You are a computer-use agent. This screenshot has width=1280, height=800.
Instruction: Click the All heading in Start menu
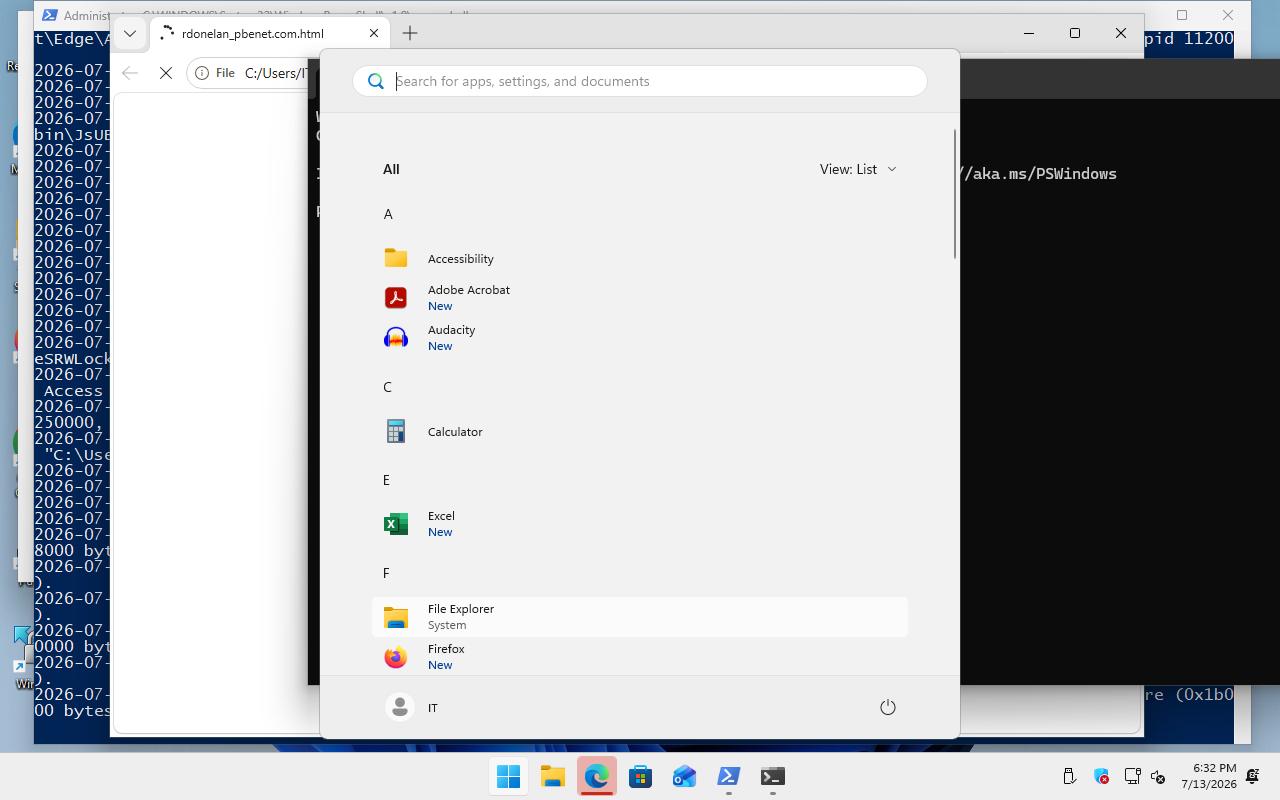(391, 169)
